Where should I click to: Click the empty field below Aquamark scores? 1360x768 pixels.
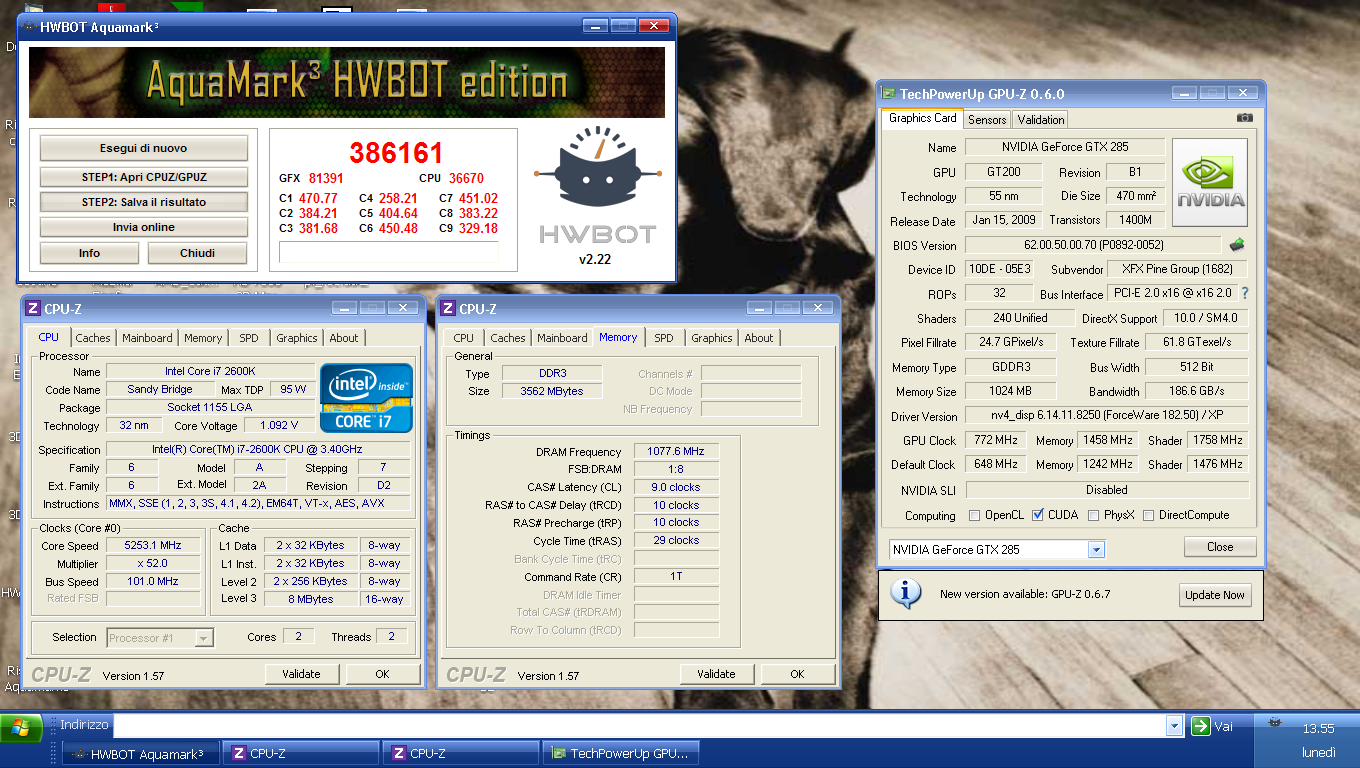coord(388,252)
